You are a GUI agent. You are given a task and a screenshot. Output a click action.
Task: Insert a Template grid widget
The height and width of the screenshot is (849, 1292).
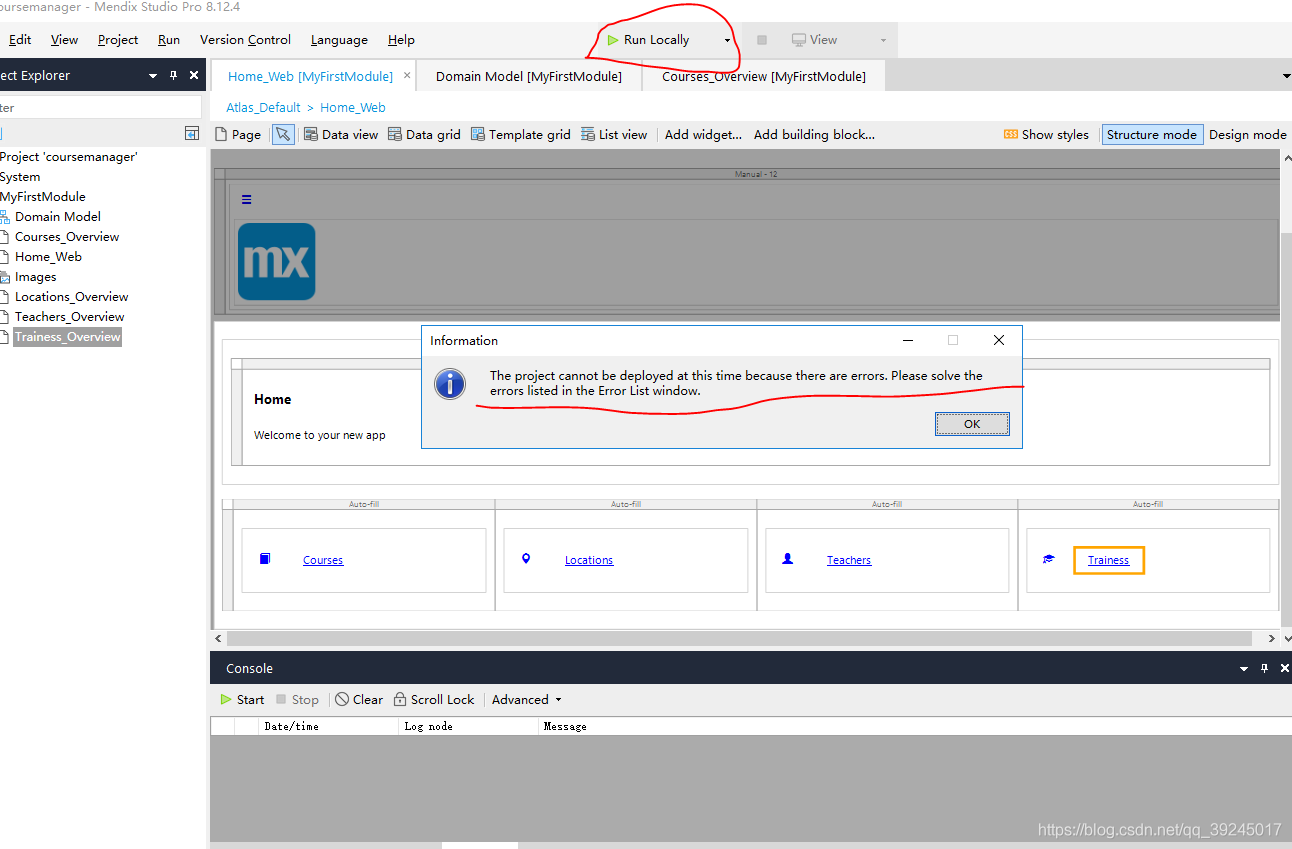520,135
